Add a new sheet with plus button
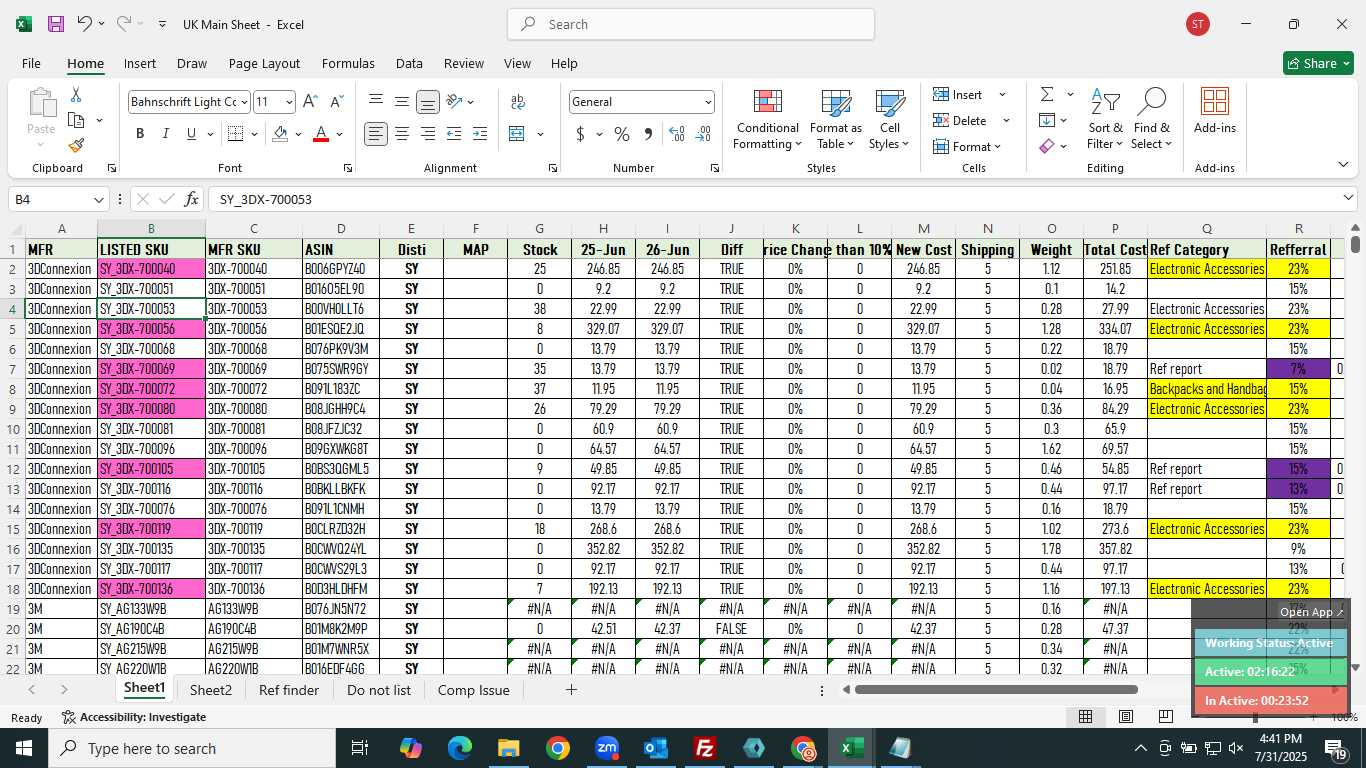This screenshot has width=1366, height=768. pyautogui.click(x=571, y=690)
